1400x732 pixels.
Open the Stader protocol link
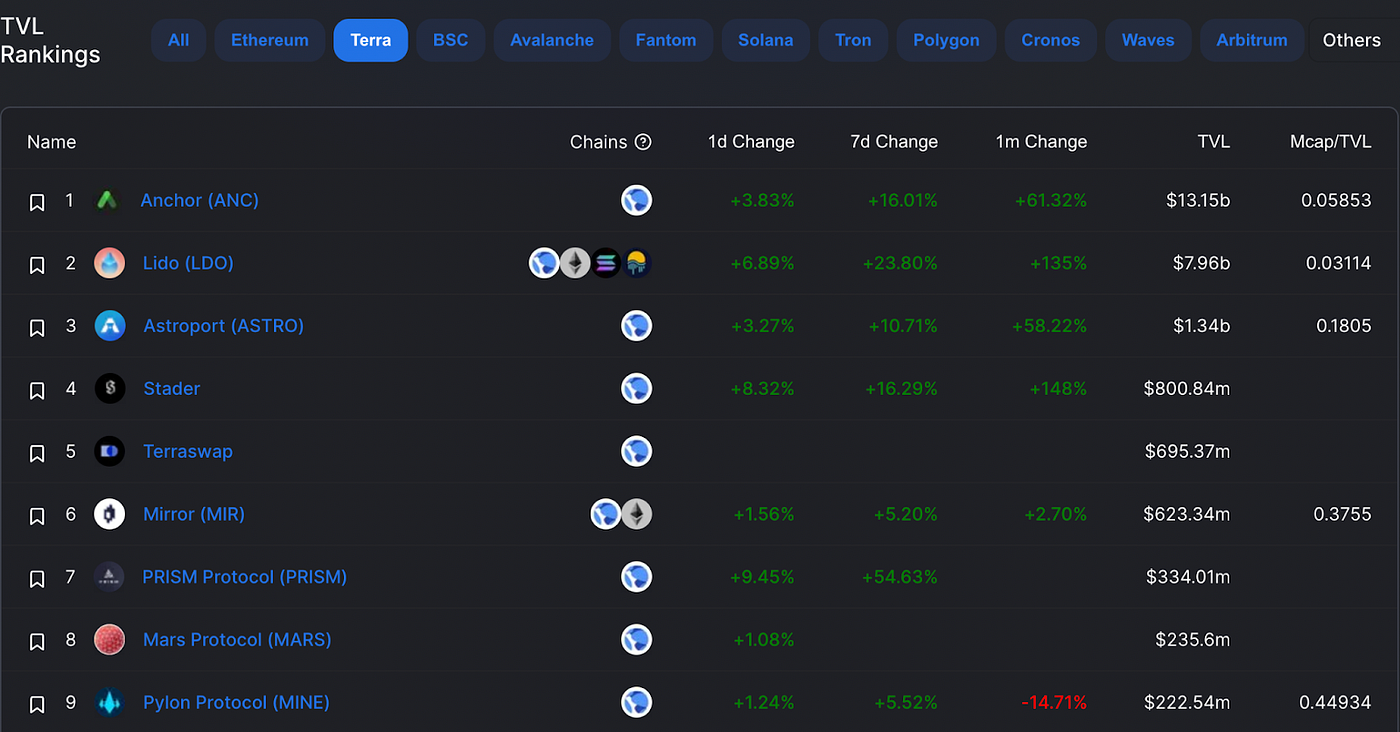tap(171, 388)
